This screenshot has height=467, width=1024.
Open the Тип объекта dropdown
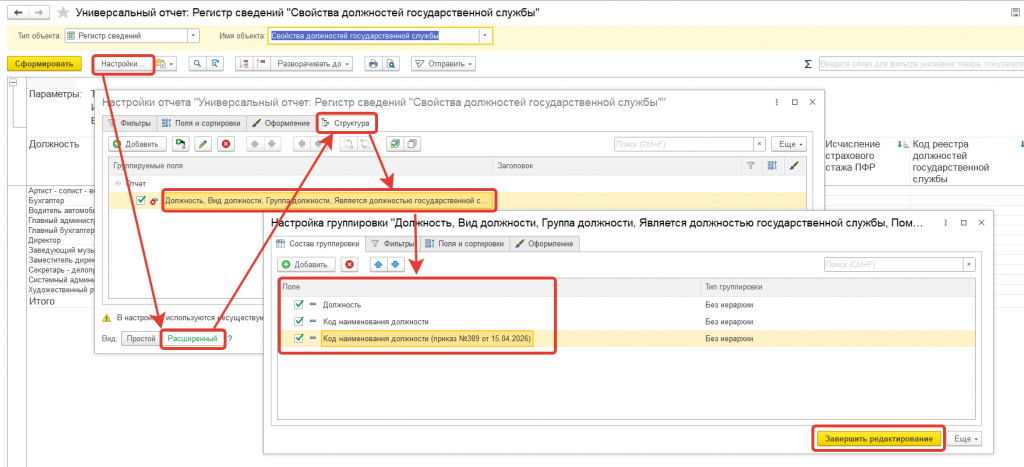[193, 36]
